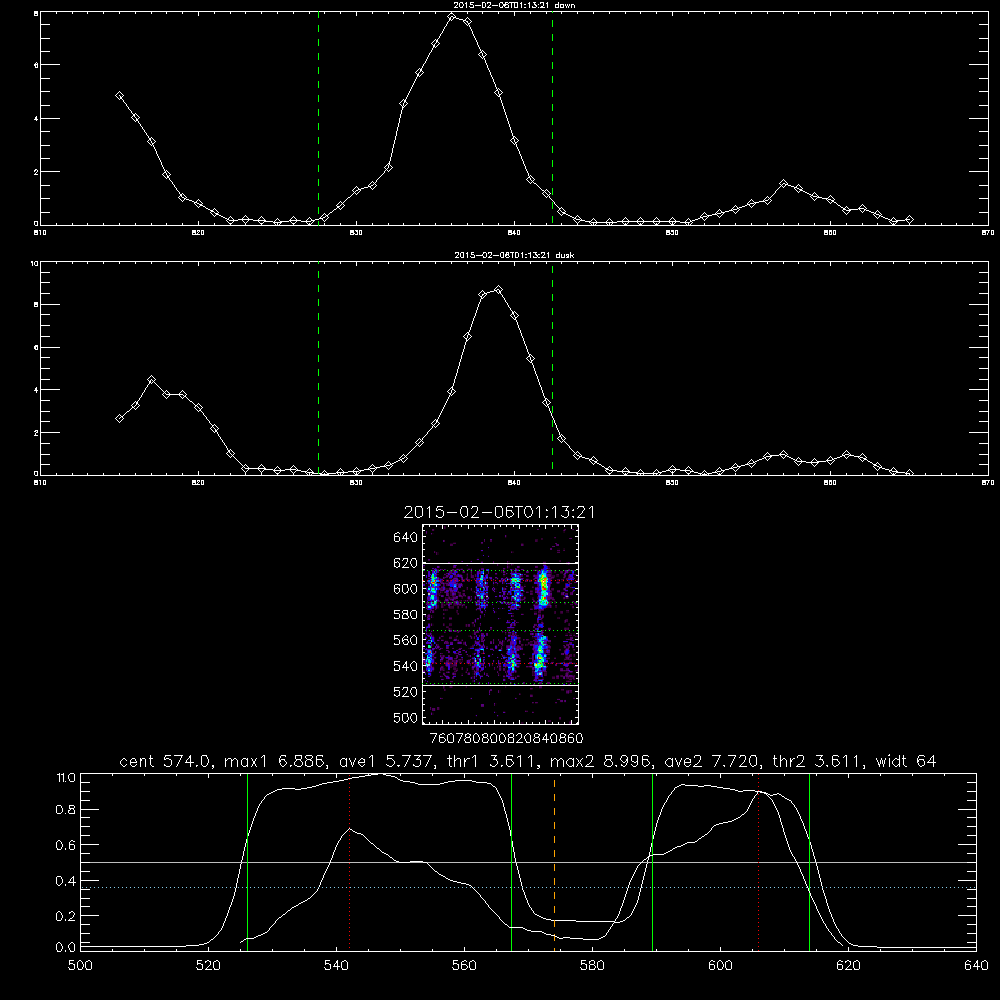This screenshot has height=1000, width=1000.
Task: Click the orange dashed center line in the bottom plot
Action: pos(554,861)
